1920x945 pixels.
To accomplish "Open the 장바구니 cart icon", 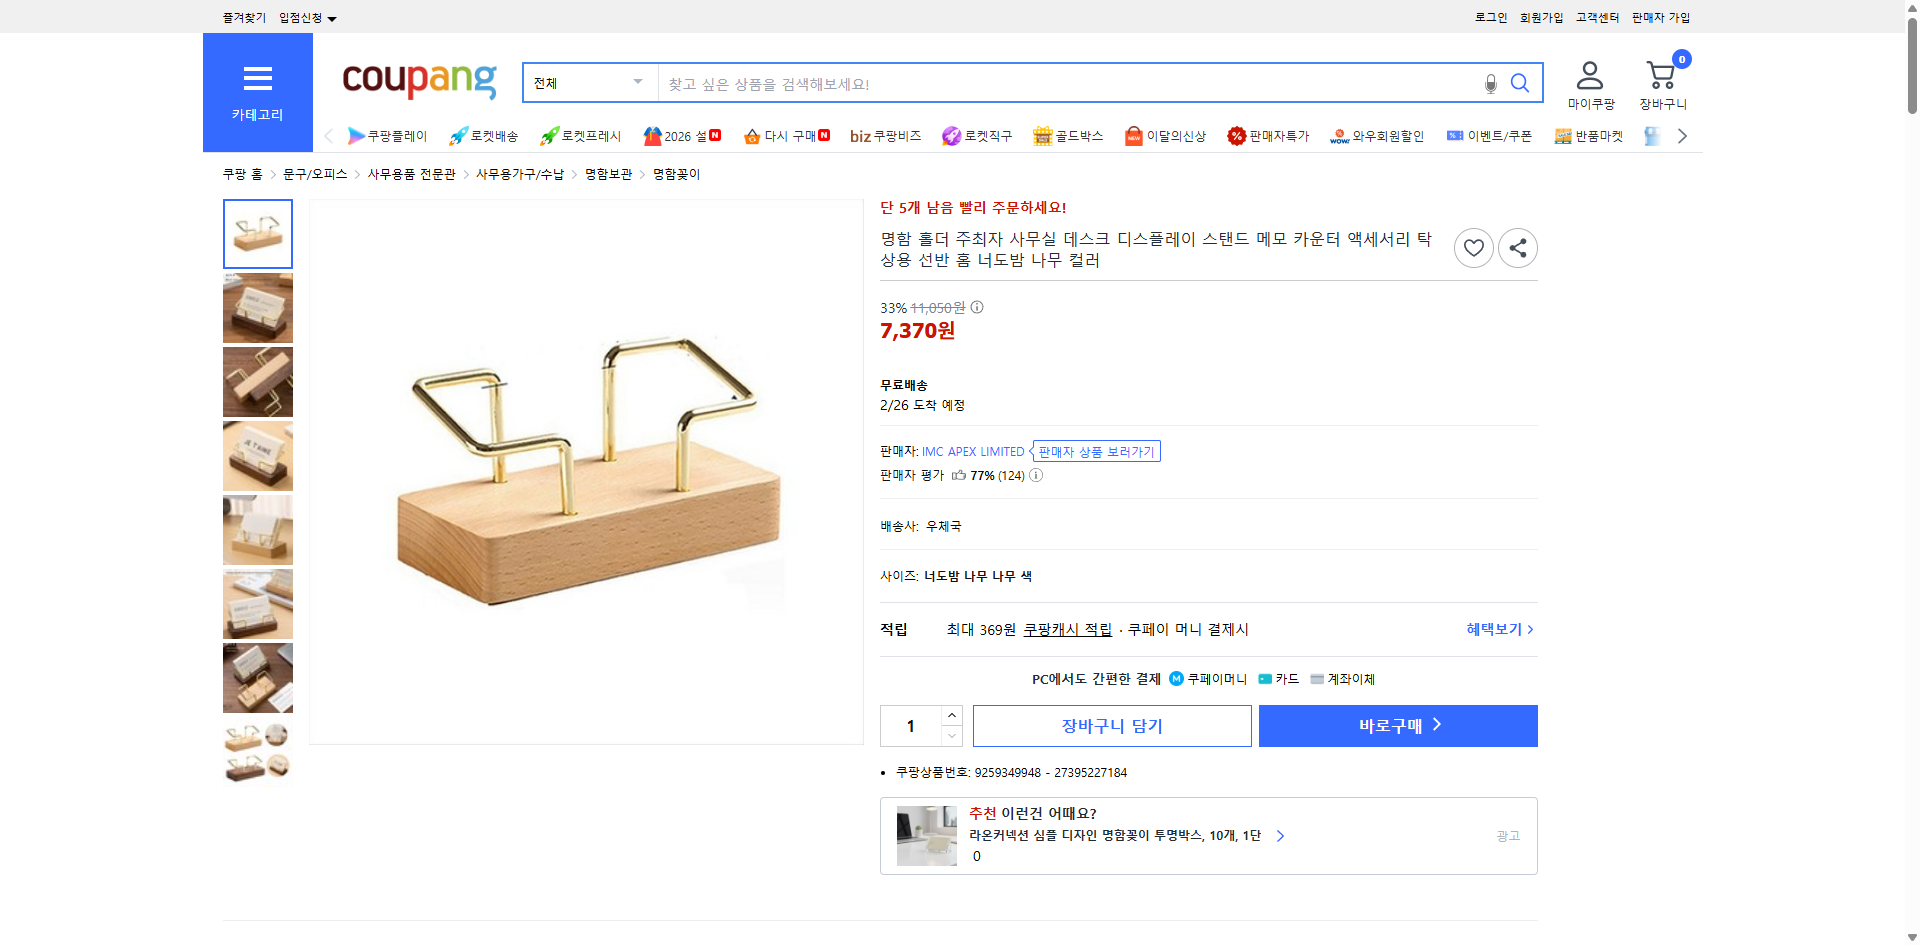I will tap(1661, 75).
